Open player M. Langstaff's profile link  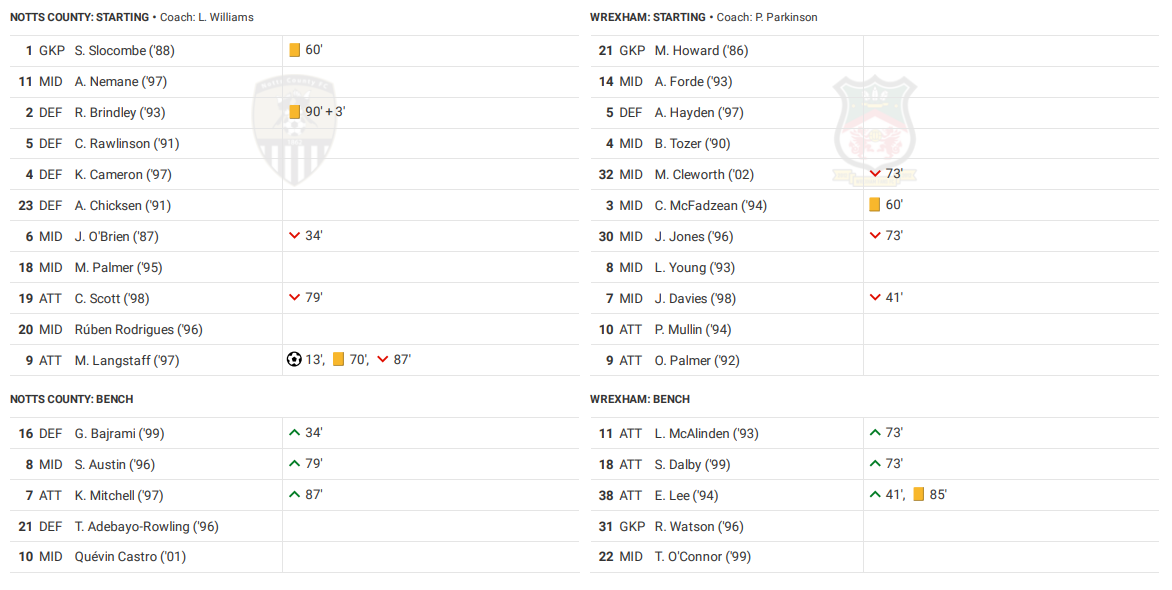point(127,361)
